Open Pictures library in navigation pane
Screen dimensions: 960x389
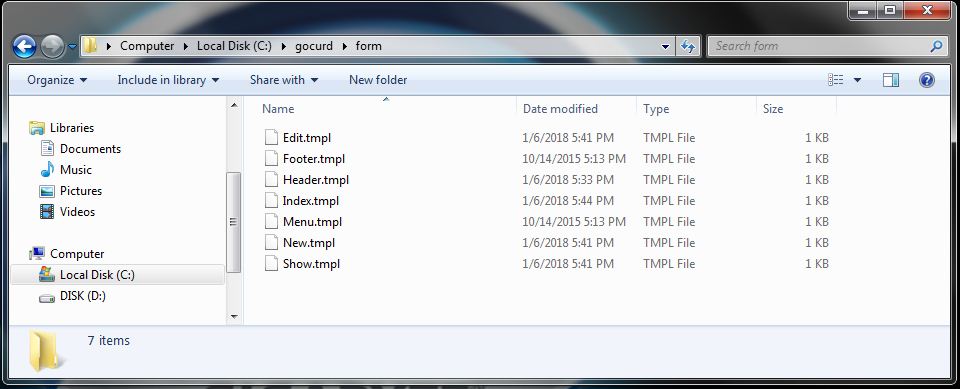click(81, 191)
